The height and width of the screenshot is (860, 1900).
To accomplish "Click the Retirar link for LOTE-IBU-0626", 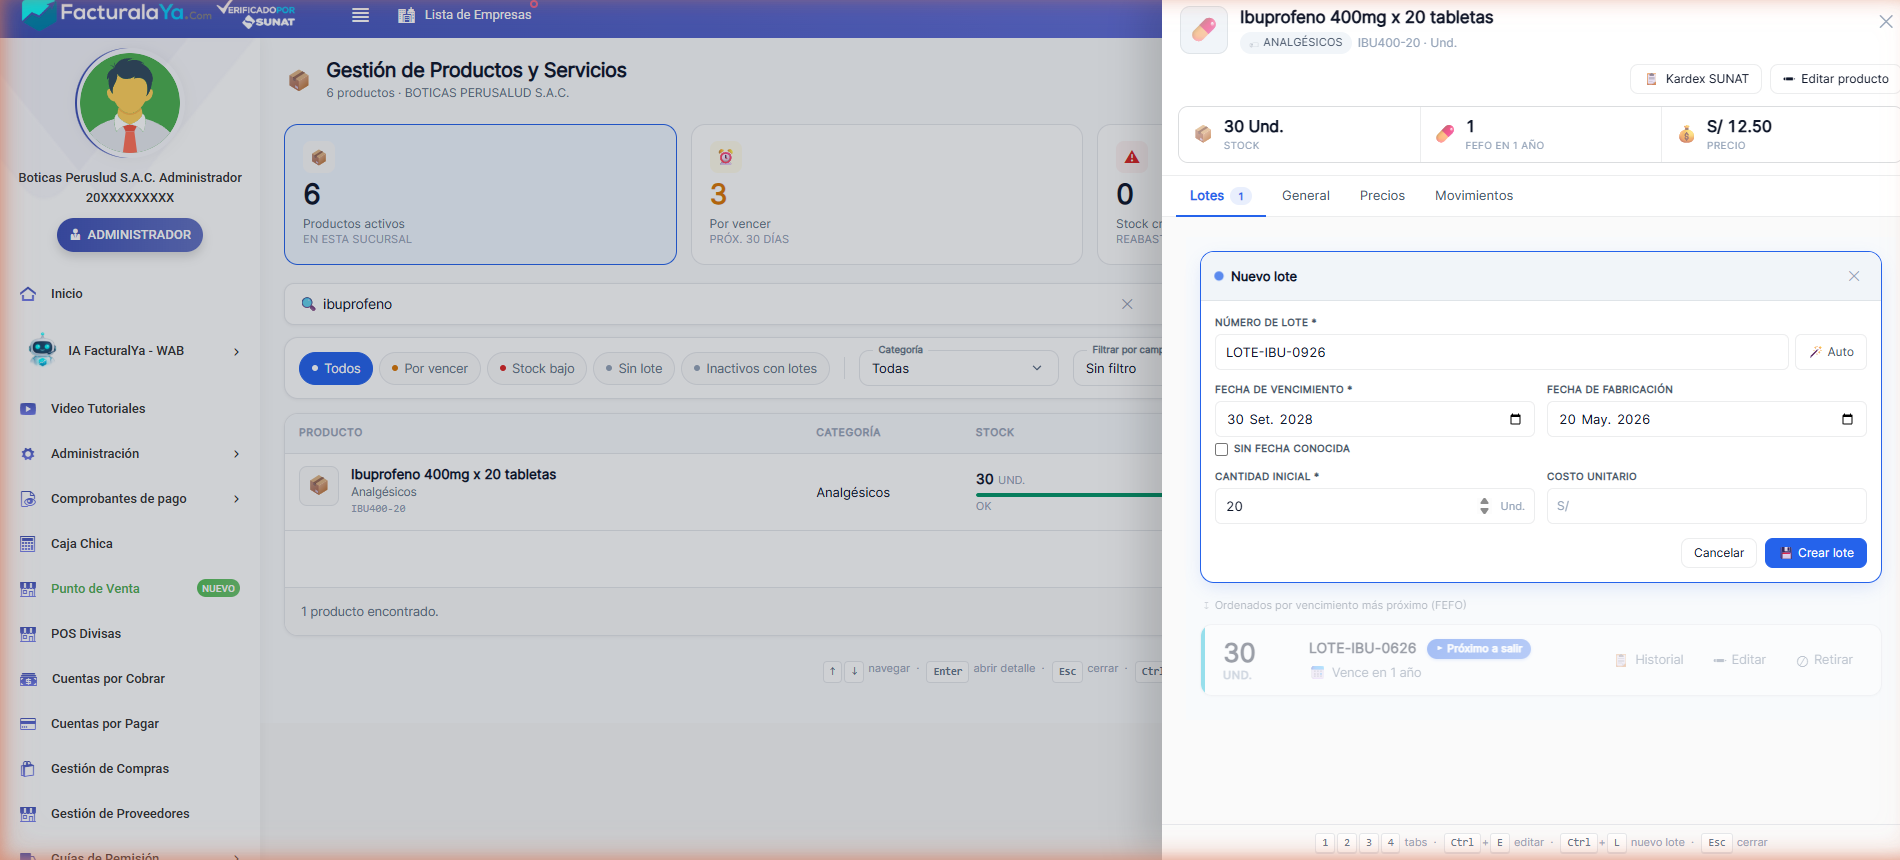I will [x=1824, y=660].
